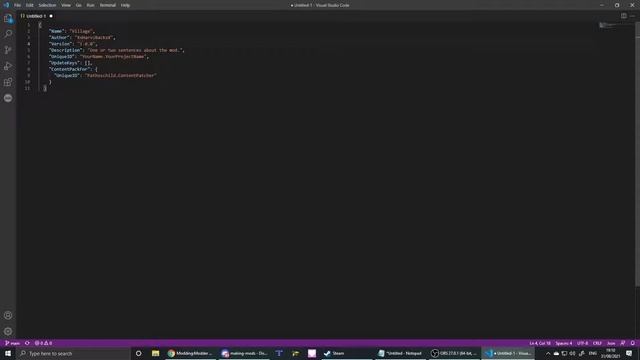Open the File menu
Viewport: 640px width, 360px height.
click(x=18, y=5)
